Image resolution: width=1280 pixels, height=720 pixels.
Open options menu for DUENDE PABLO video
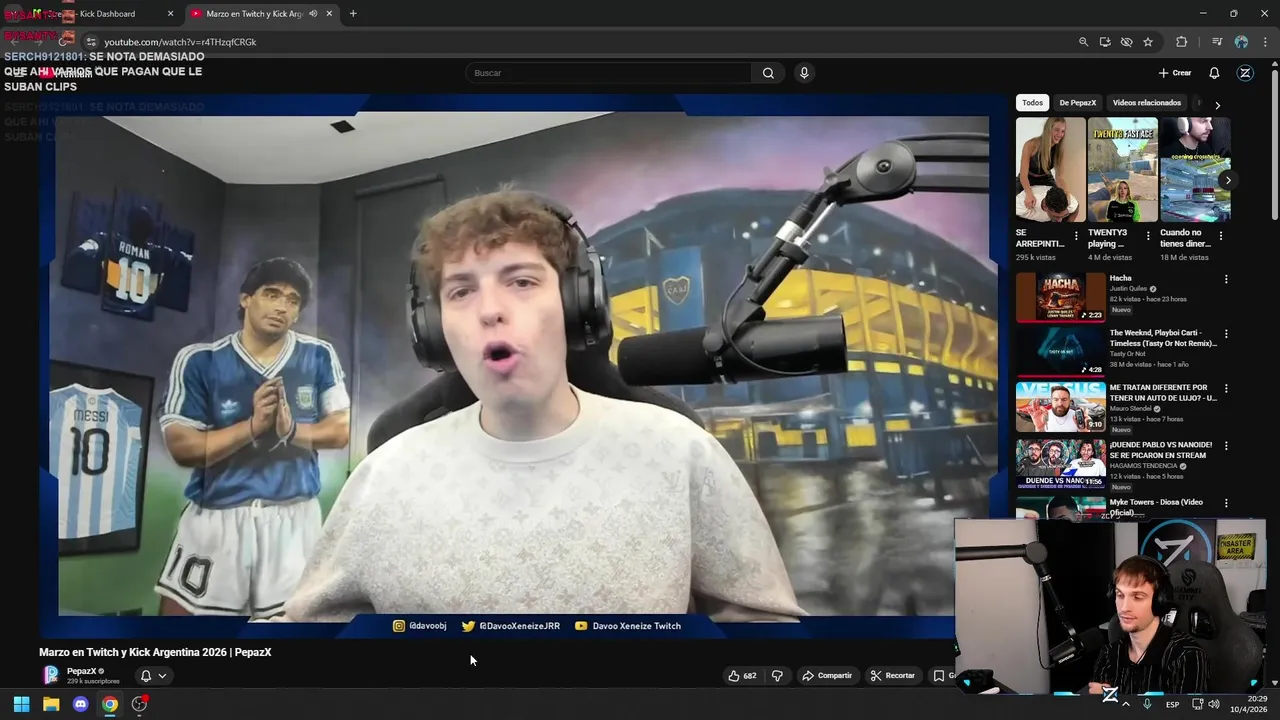coord(1226,446)
